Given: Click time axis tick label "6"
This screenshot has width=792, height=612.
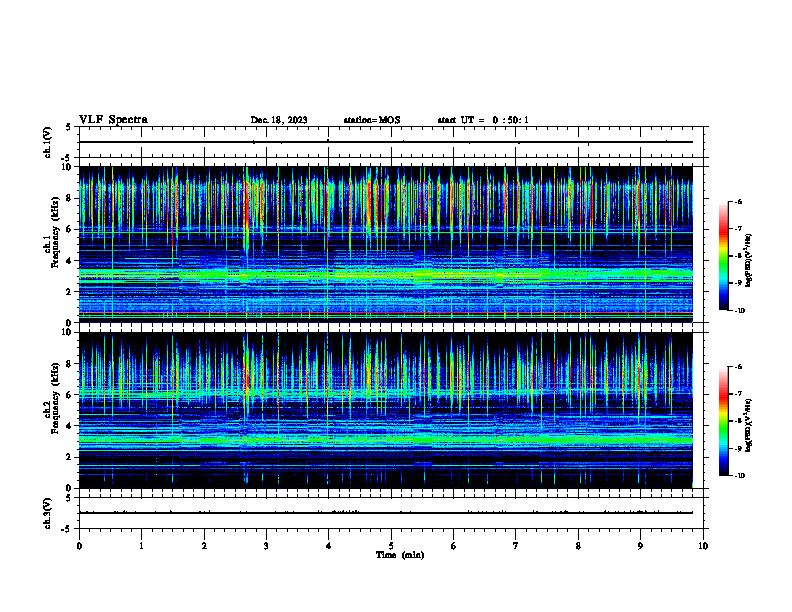Looking at the screenshot, I should coord(453,546).
